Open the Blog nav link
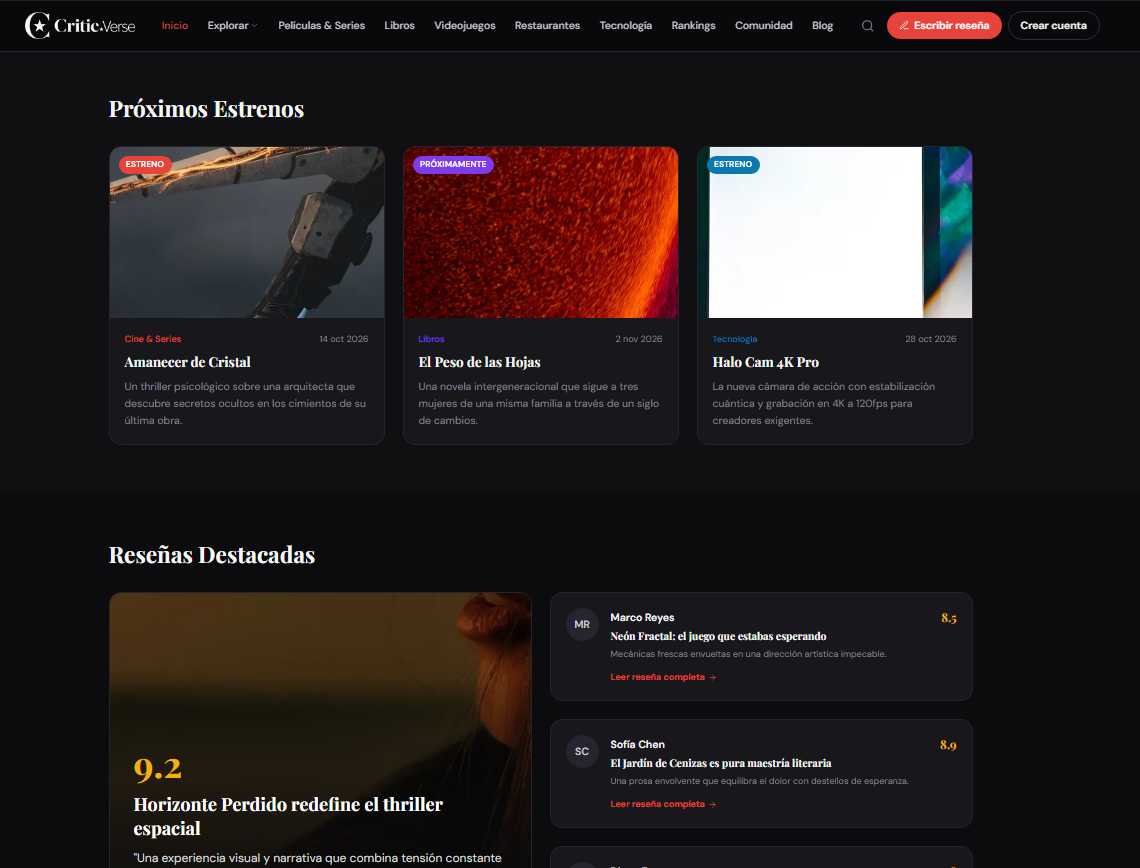Screen dimensions: 1140x868 pyautogui.click(x=822, y=25)
